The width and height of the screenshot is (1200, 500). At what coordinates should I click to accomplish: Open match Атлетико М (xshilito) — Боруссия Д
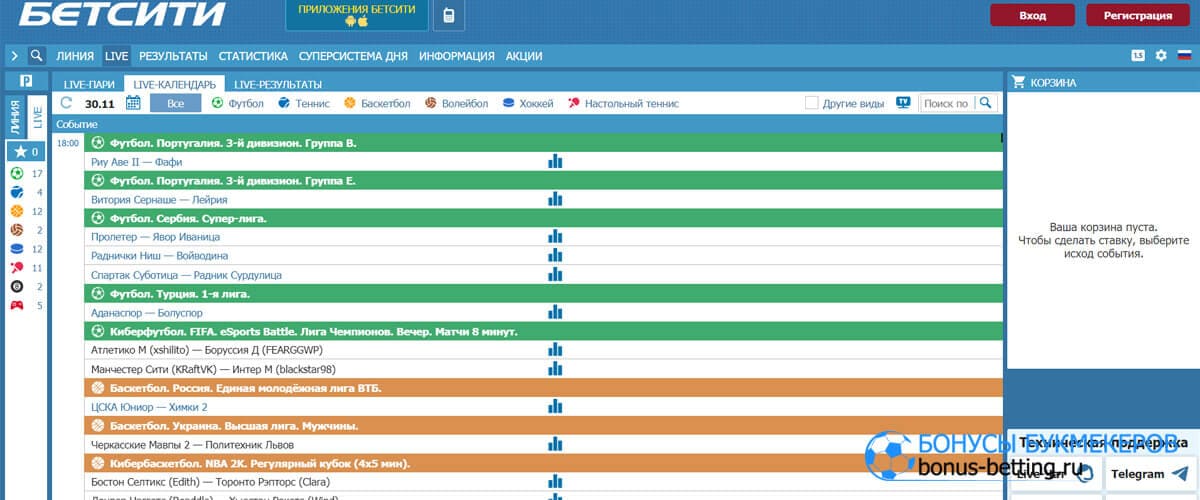205,350
